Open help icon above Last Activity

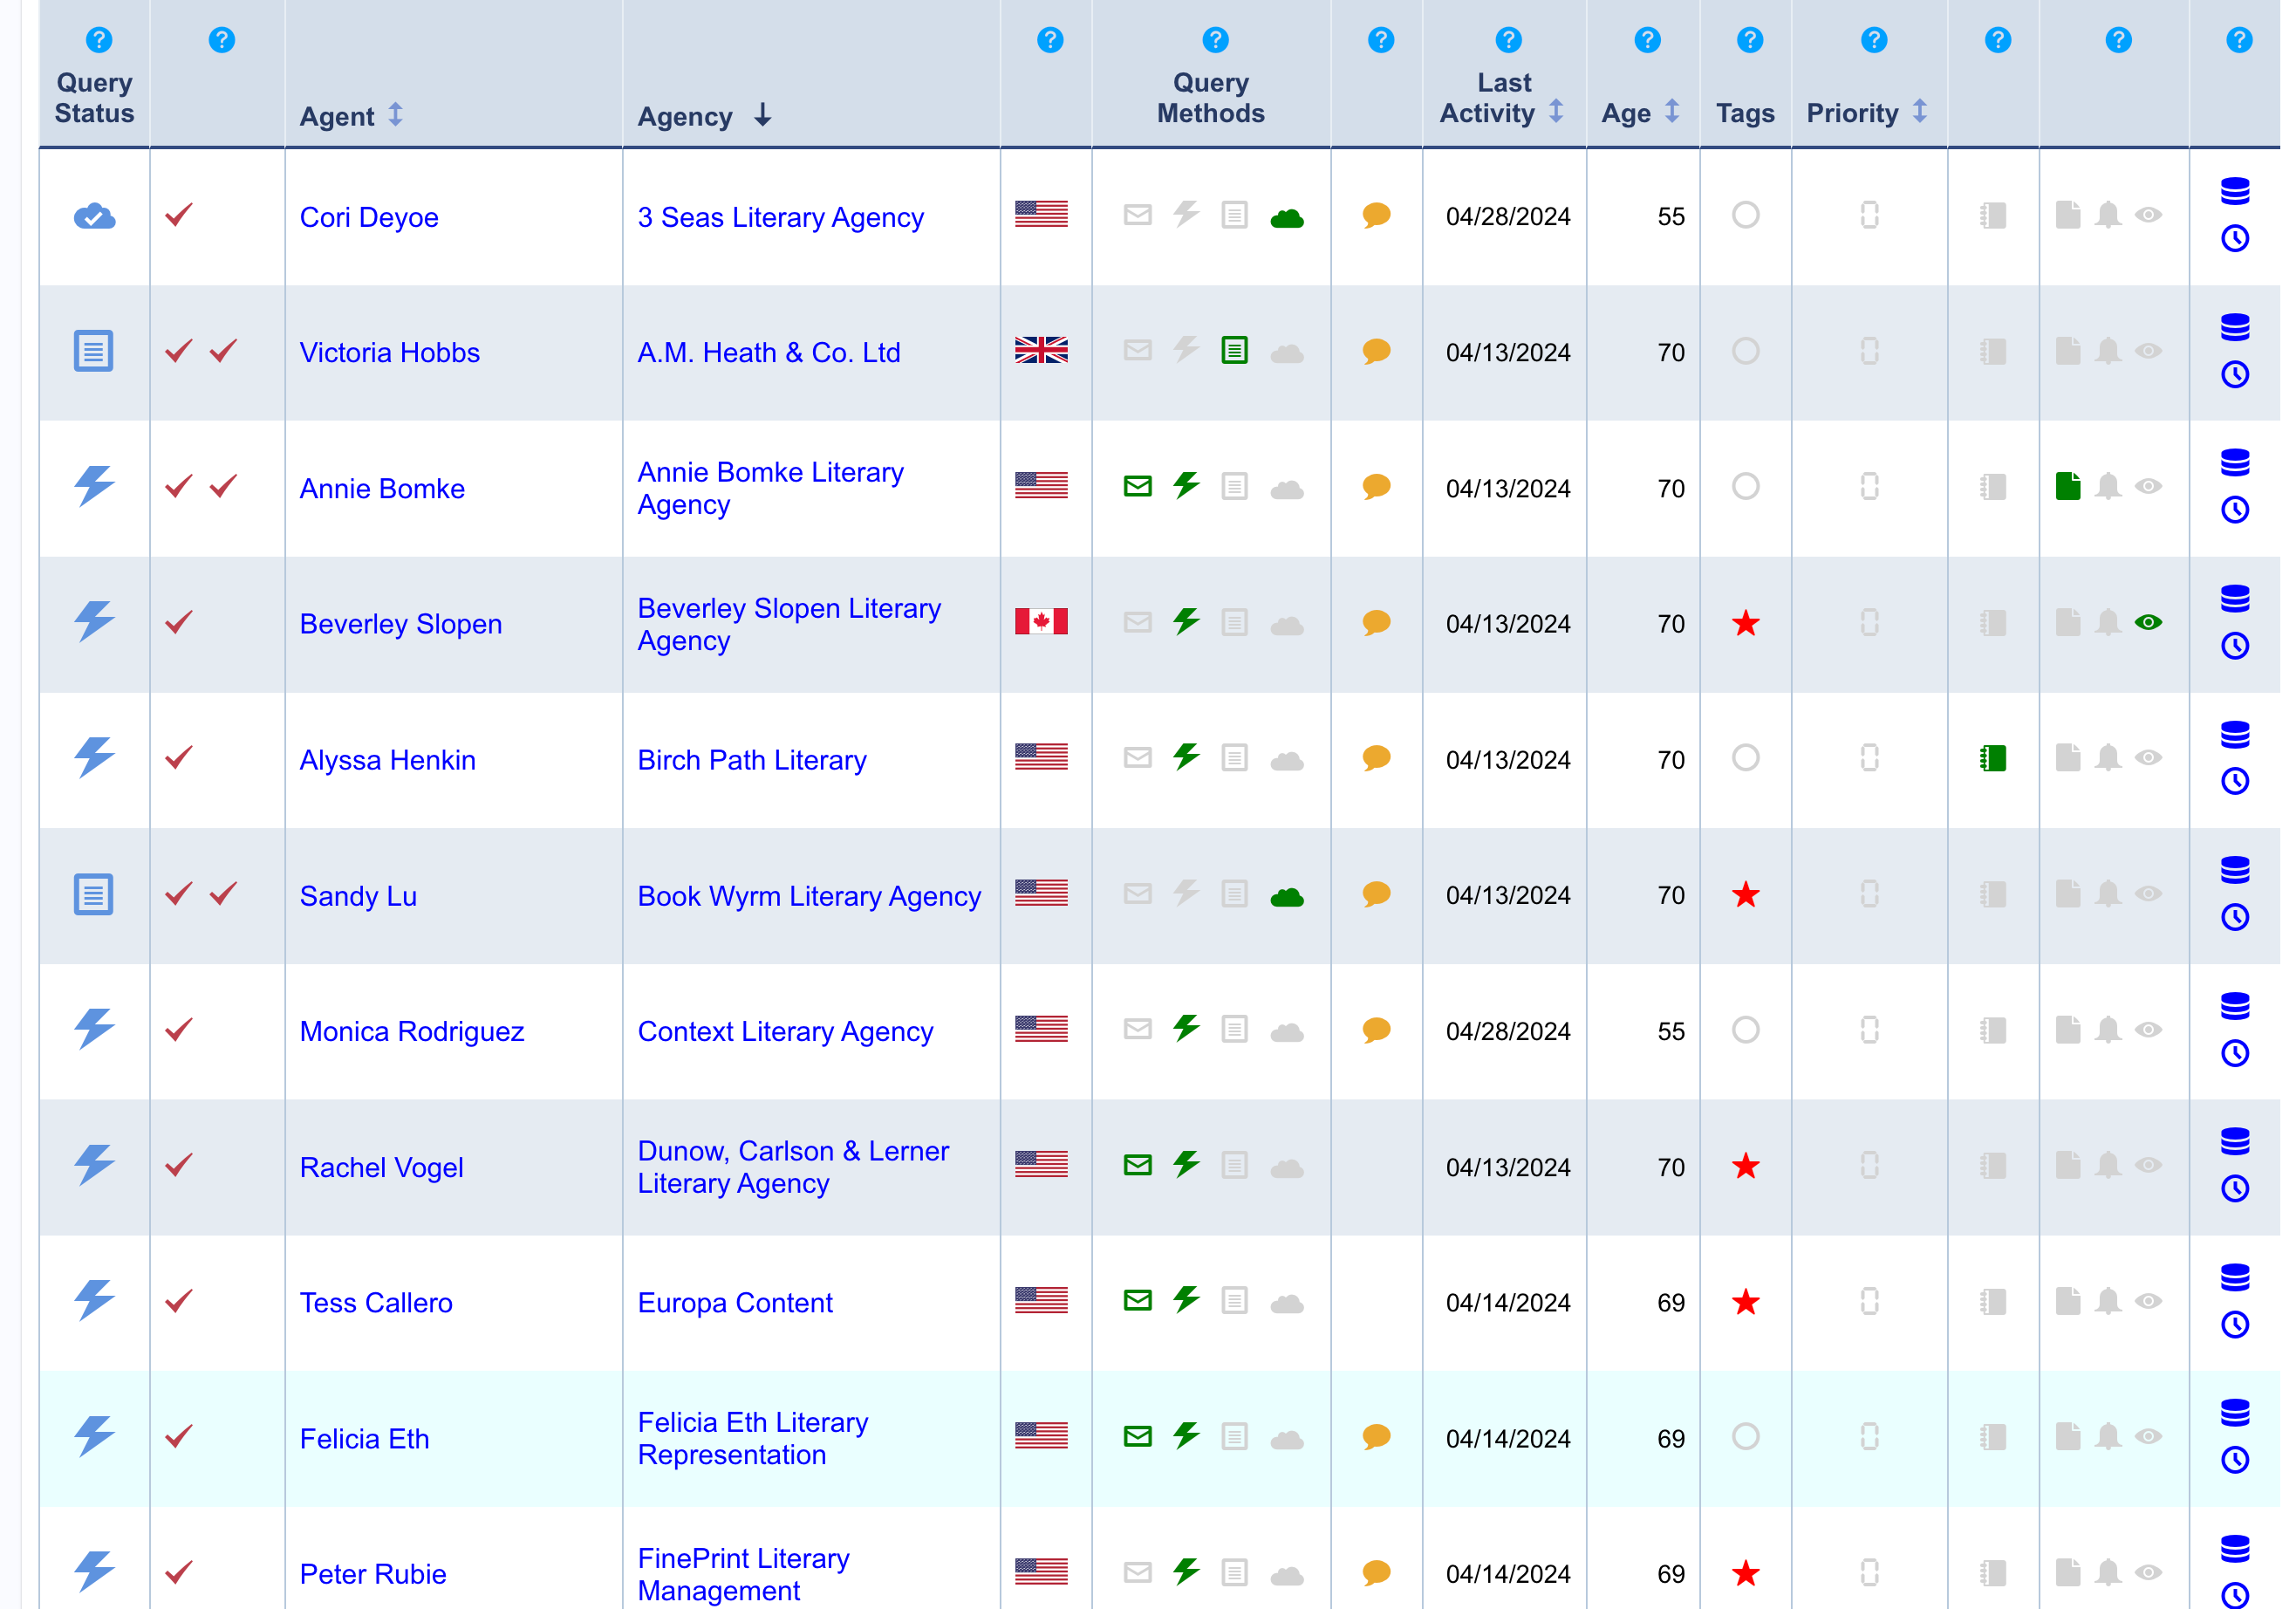(1508, 40)
